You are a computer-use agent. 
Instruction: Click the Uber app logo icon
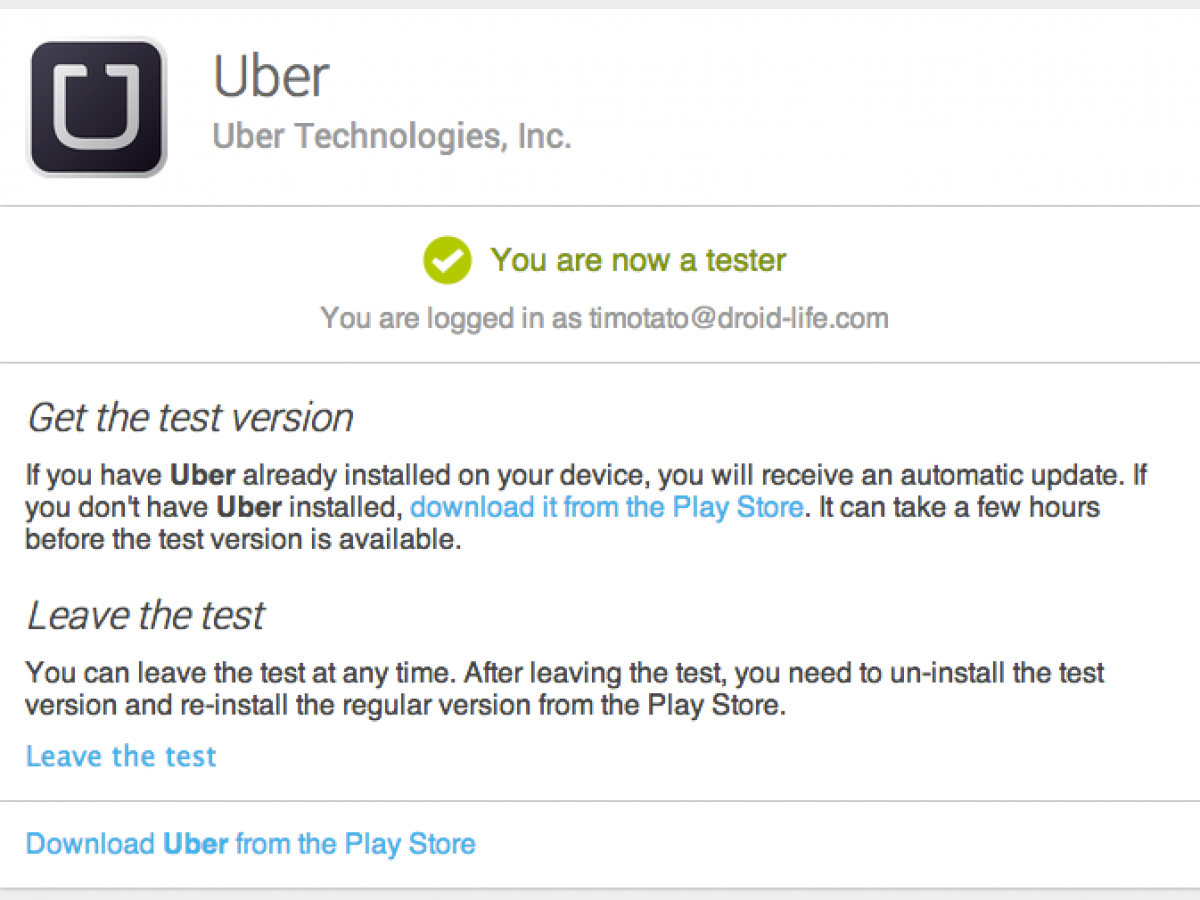[97, 106]
